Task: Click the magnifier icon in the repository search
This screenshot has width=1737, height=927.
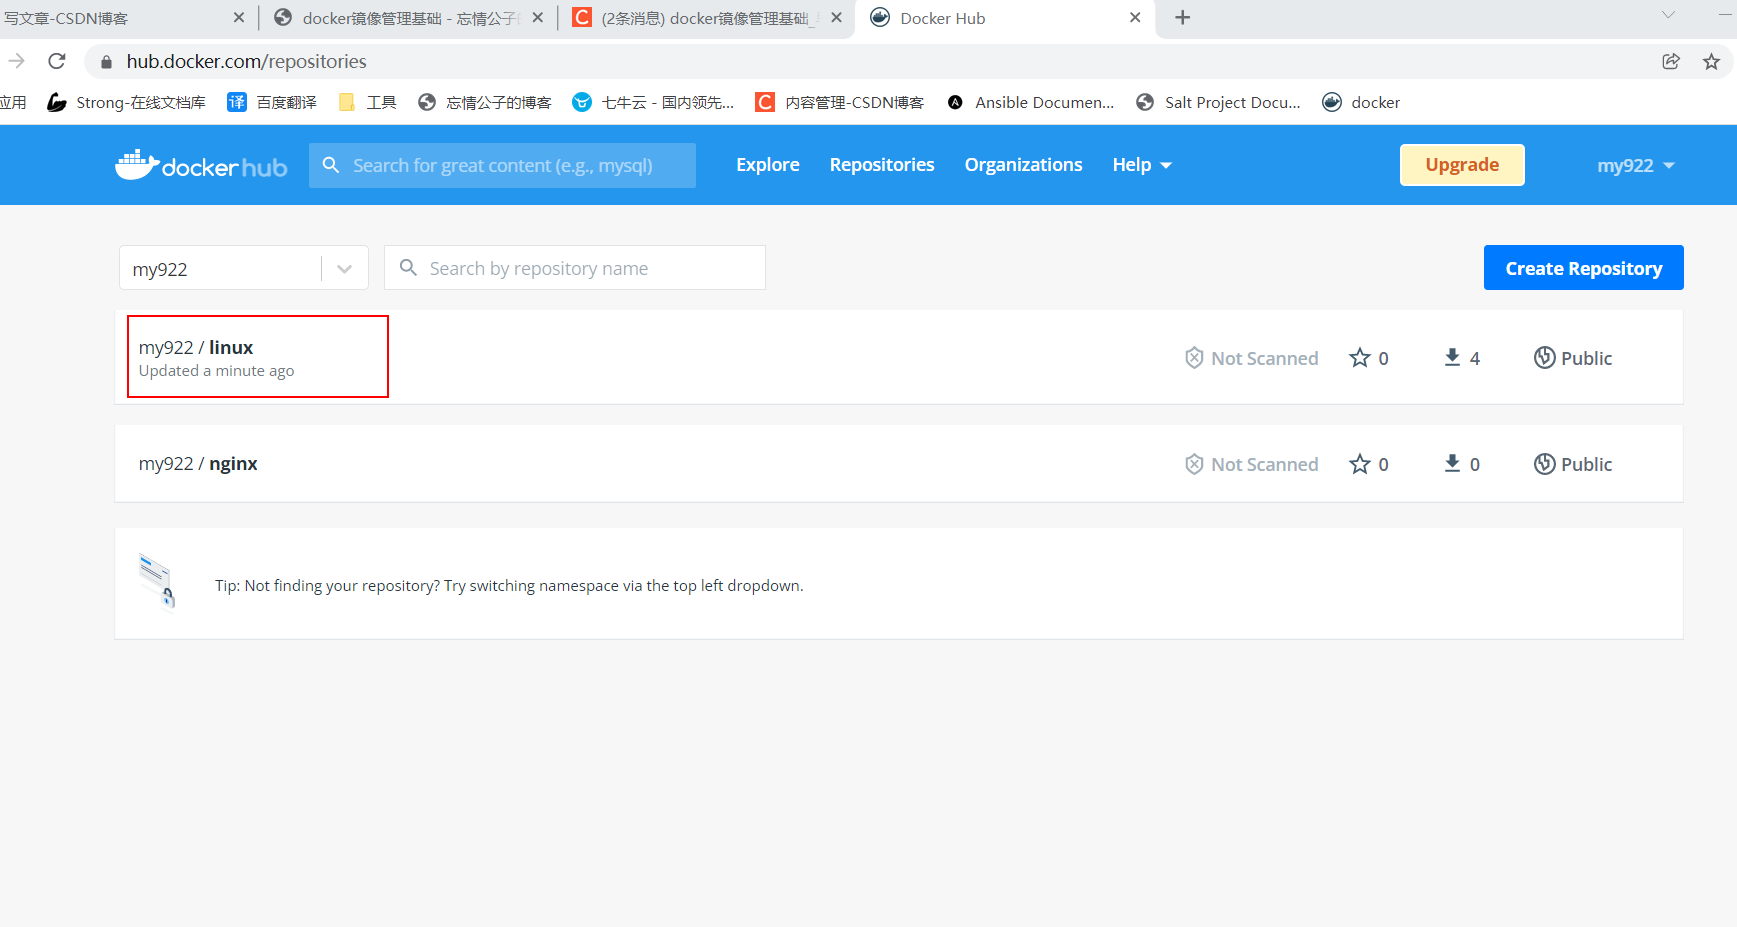Action: pyautogui.click(x=408, y=268)
